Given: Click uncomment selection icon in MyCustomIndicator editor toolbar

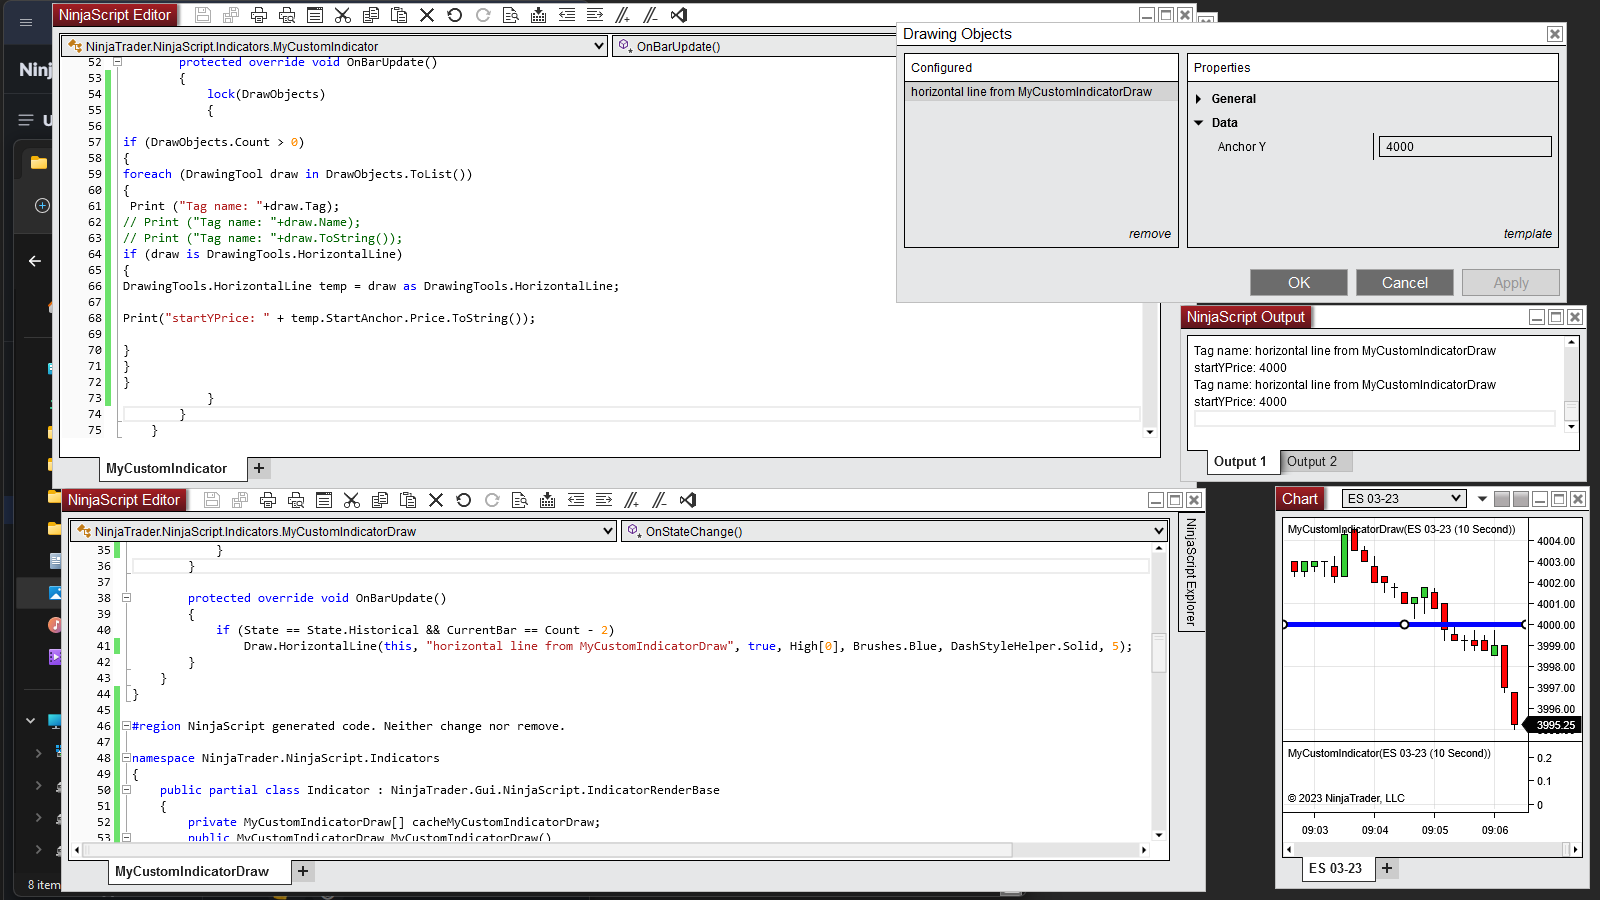Looking at the screenshot, I should pos(650,15).
